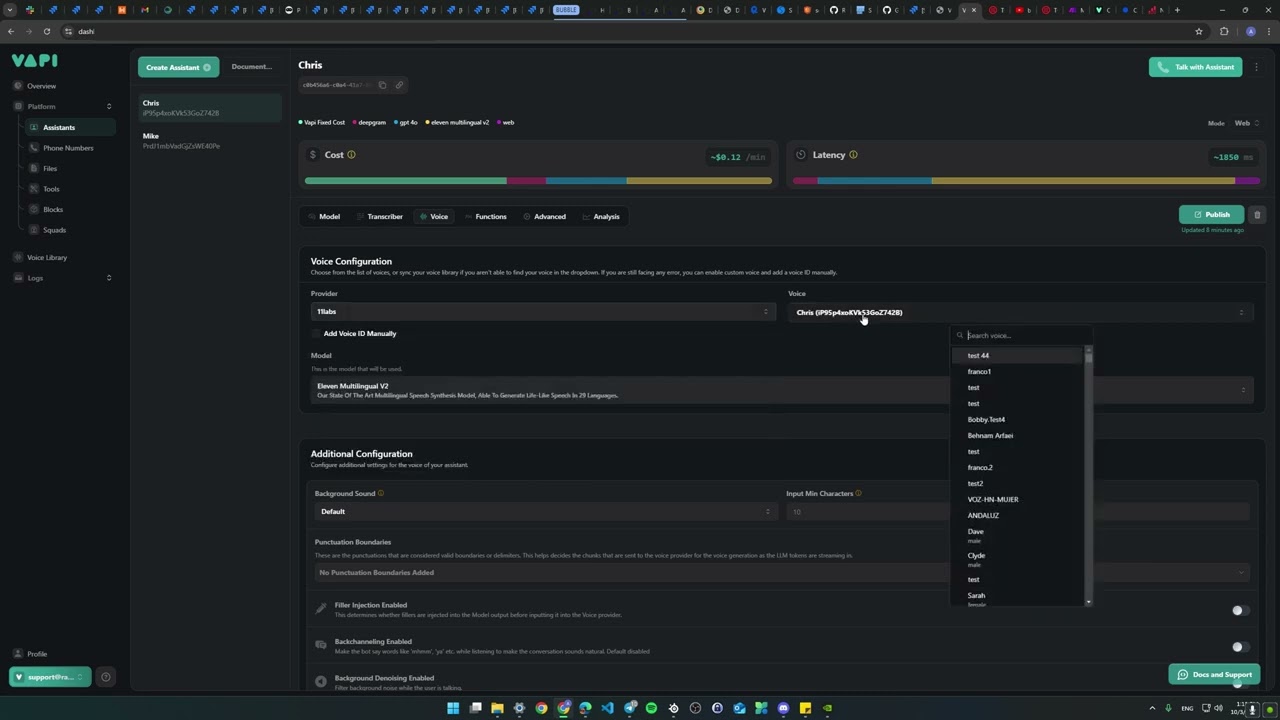This screenshot has height=720, width=1280.
Task: Click the VAPI logo
Action: pyautogui.click(x=35, y=61)
